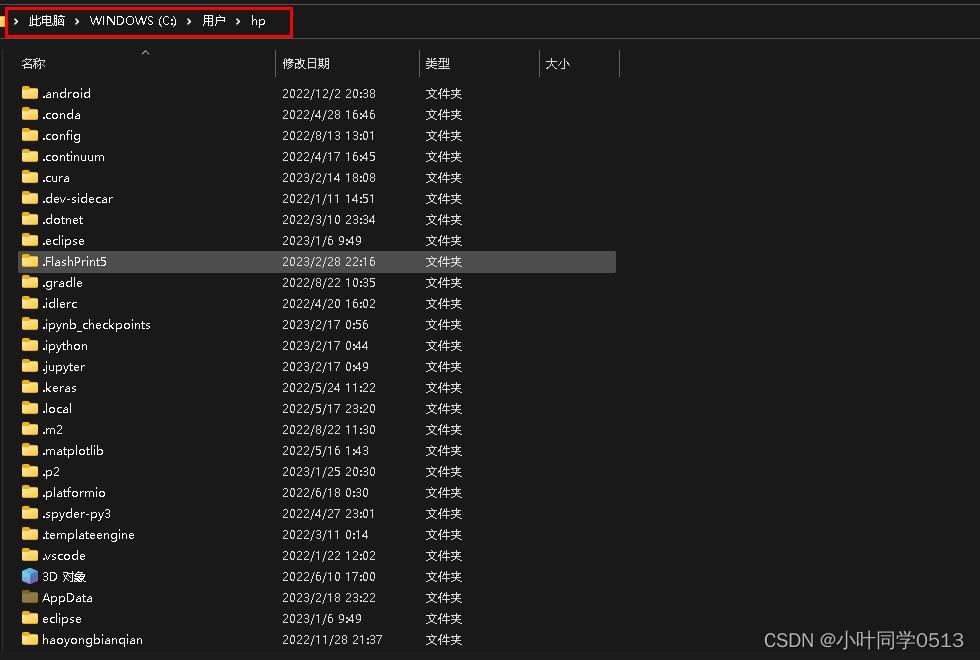Go to 用户 in the breadcrumb path
980x660 pixels.
pyautogui.click(x=214, y=21)
